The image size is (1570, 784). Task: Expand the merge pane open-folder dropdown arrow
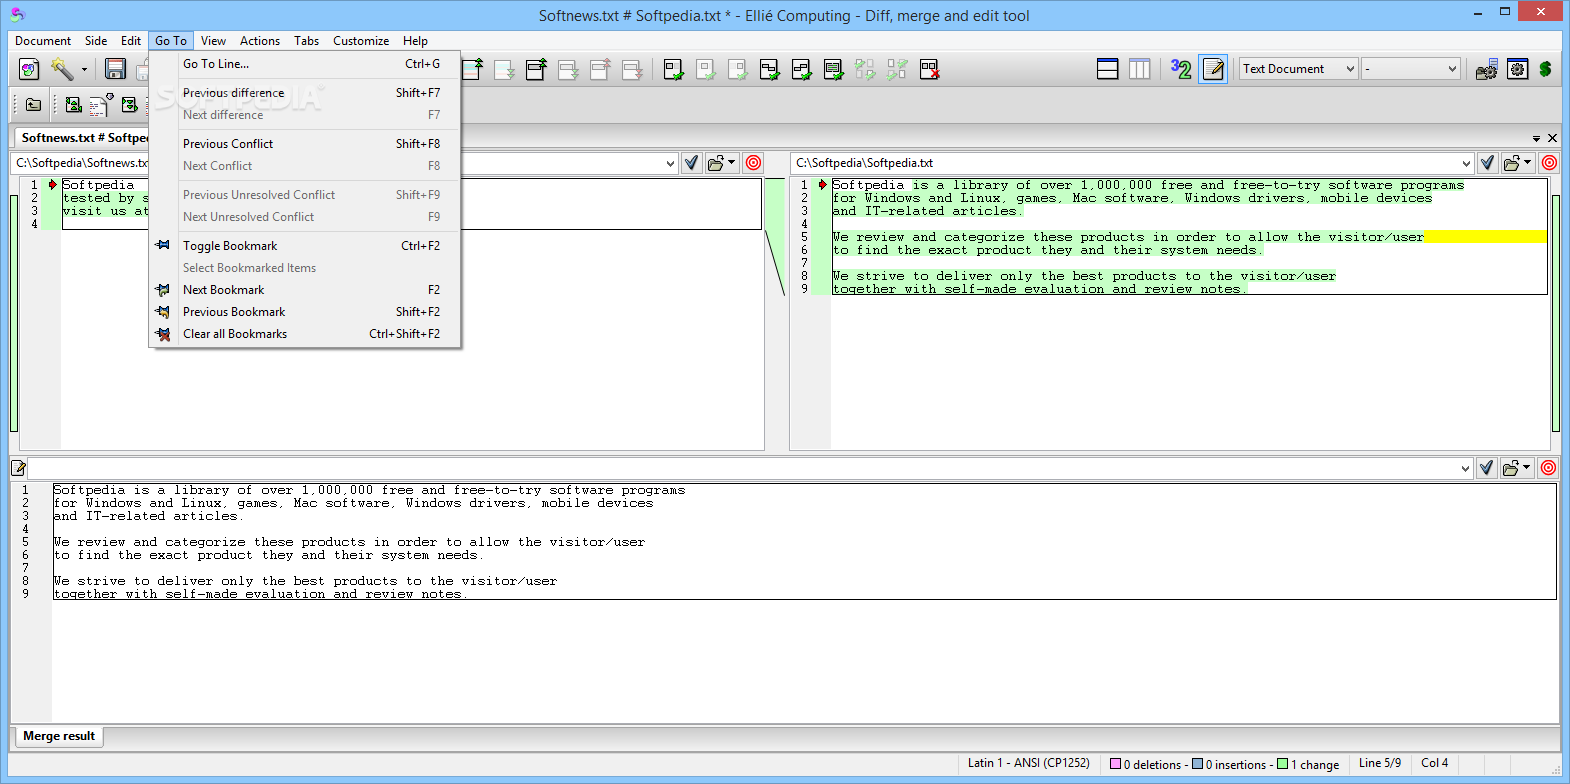click(1527, 468)
